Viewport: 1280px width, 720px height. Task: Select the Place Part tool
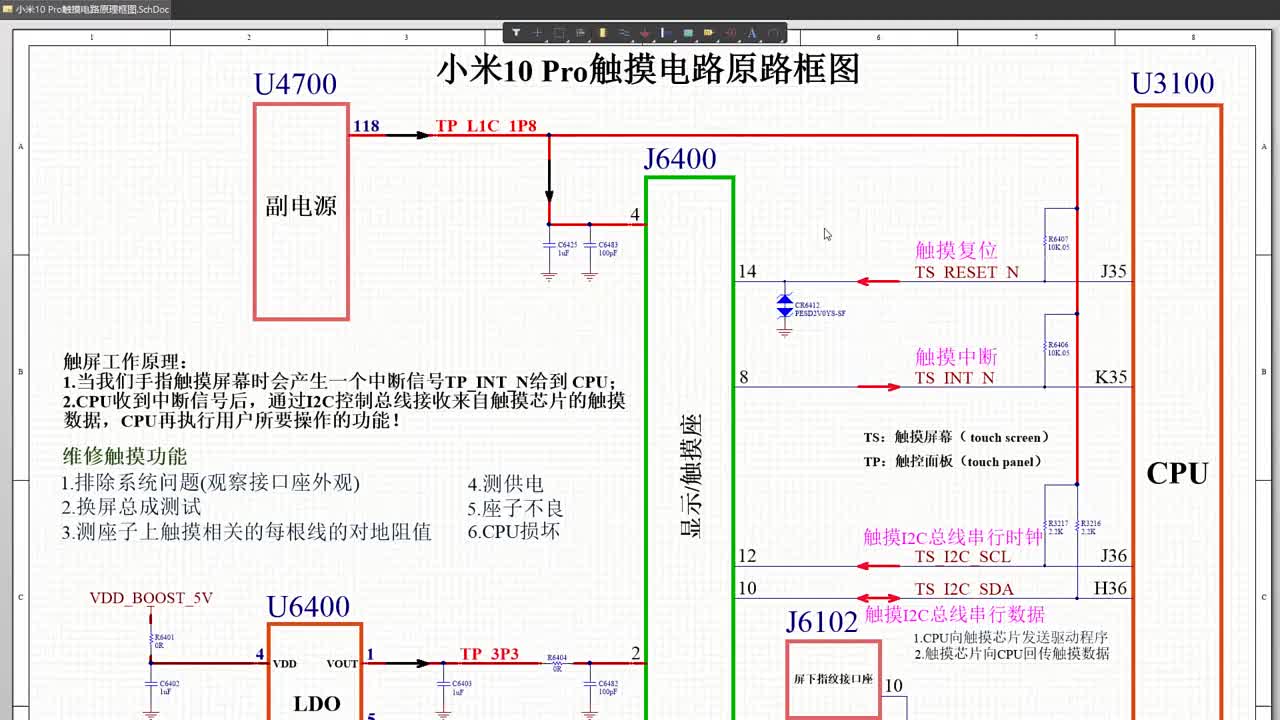point(602,33)
